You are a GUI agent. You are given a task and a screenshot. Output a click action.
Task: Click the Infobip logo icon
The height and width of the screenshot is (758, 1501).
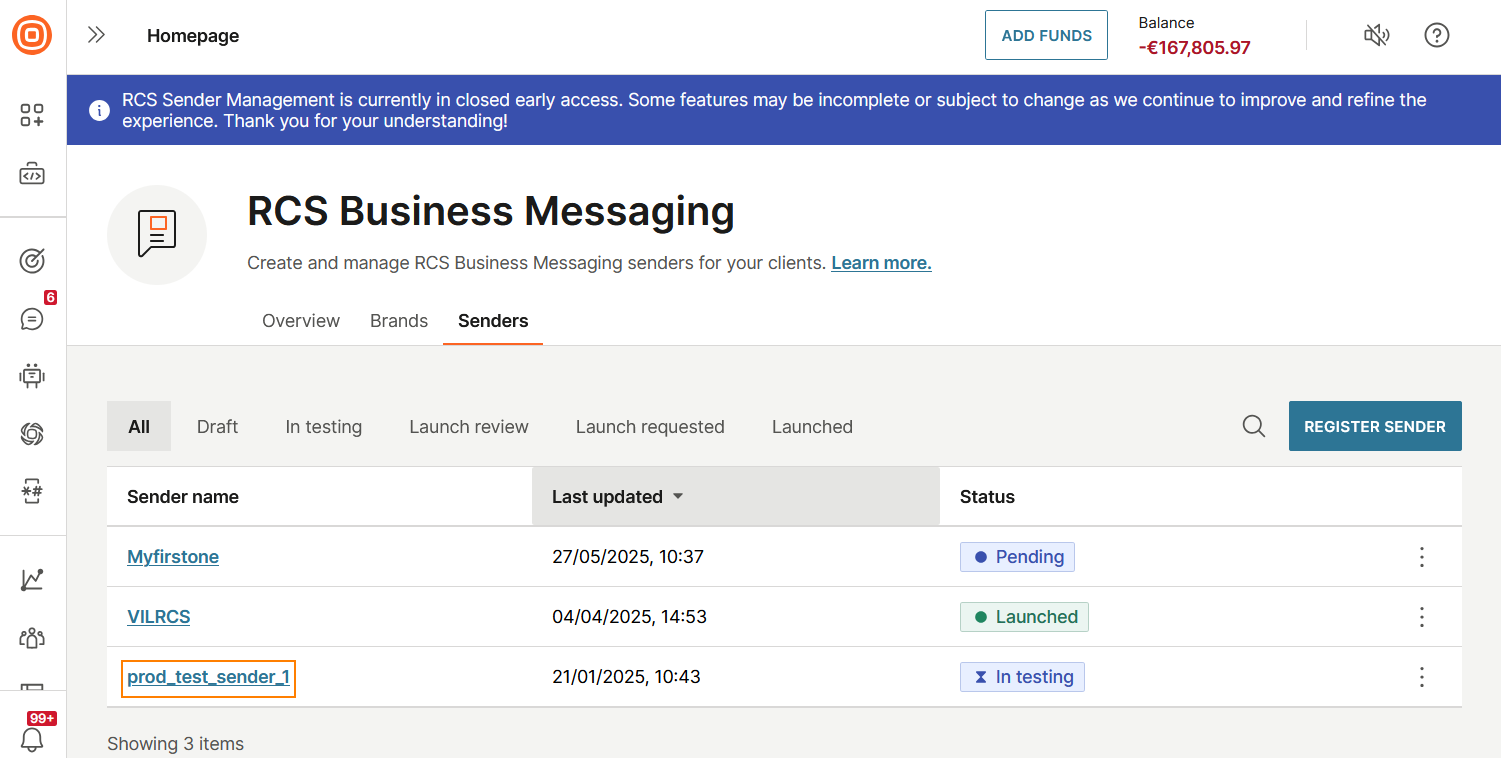click(x=32, y=35)
